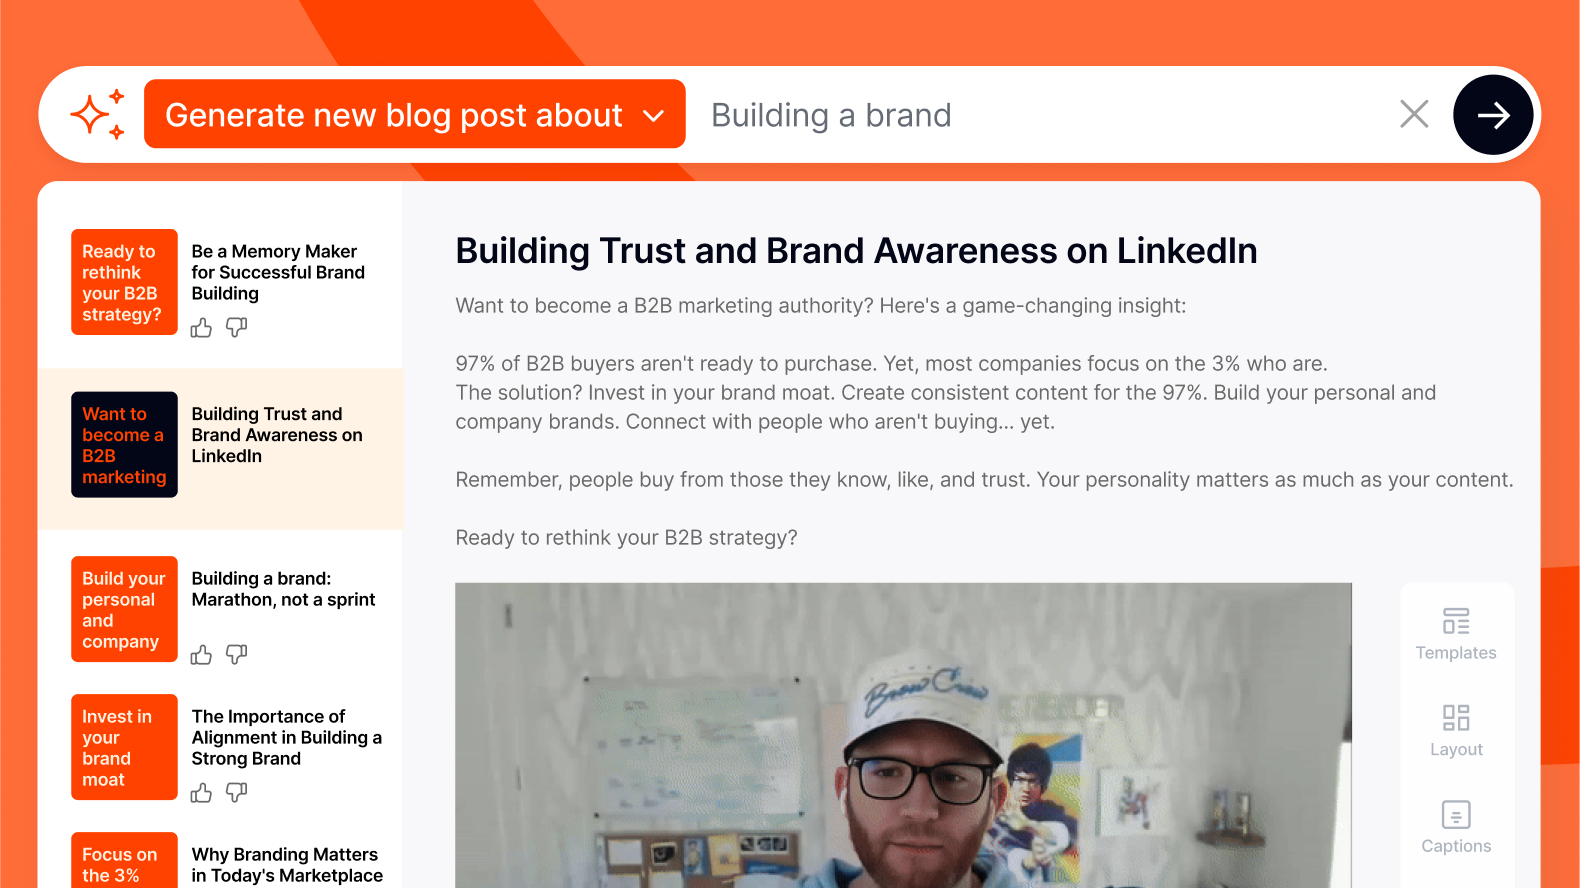The image size is (1580, 888).
Task: Submit with the black arrow button
Action: point(1492,115)
